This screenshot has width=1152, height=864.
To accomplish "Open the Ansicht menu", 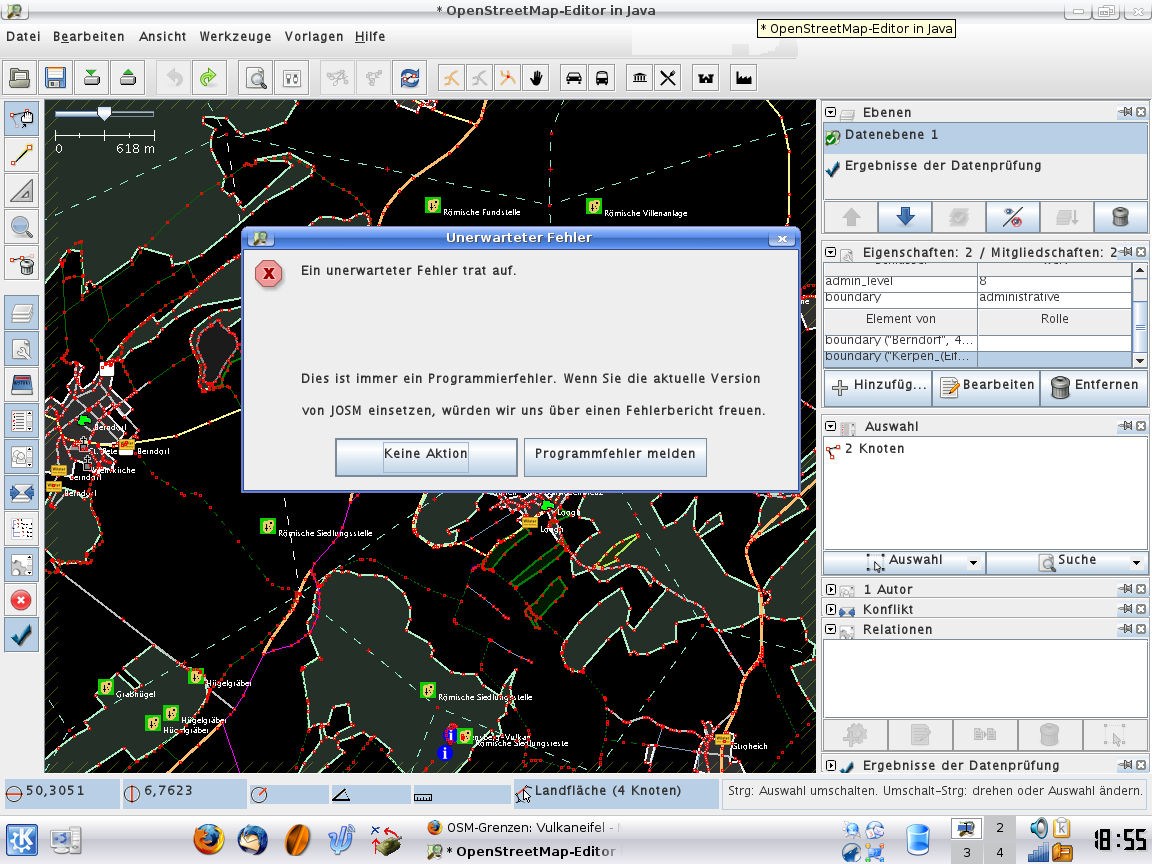I will [162, 36].
